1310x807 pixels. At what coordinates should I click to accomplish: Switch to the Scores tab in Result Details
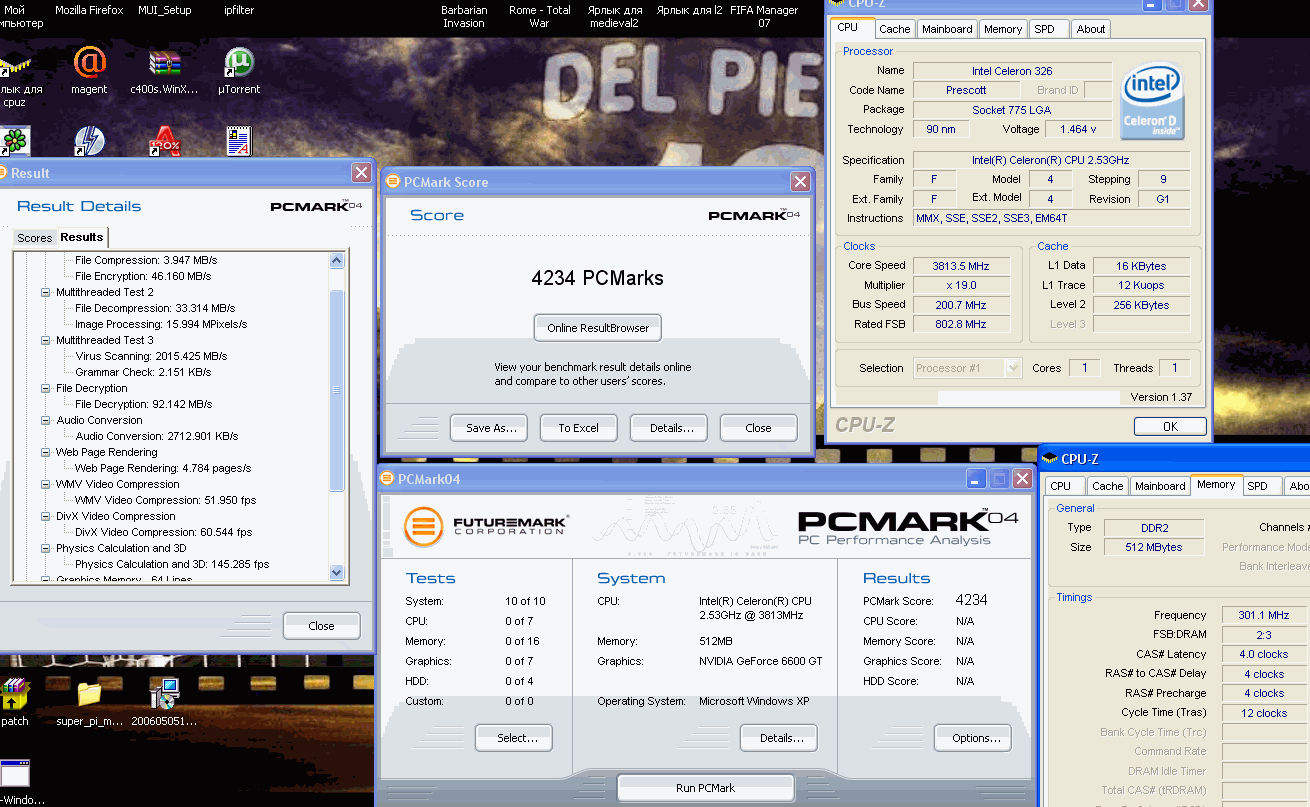pos(34,238)
